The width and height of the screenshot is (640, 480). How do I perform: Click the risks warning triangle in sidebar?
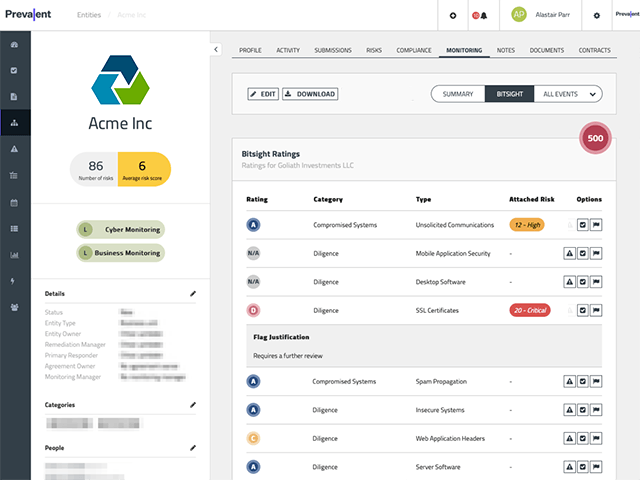click(x=14, y=149)
